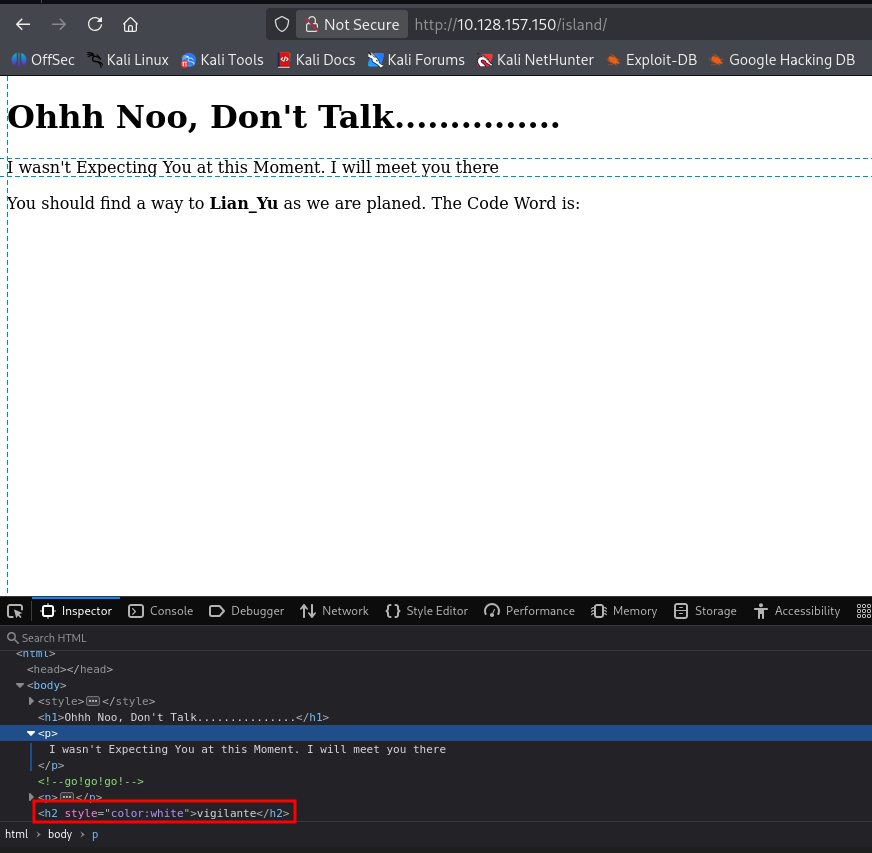This screenshot has height=853, width=872.
Task: Collapse the body node in the tree
Action: click(20, 686)
